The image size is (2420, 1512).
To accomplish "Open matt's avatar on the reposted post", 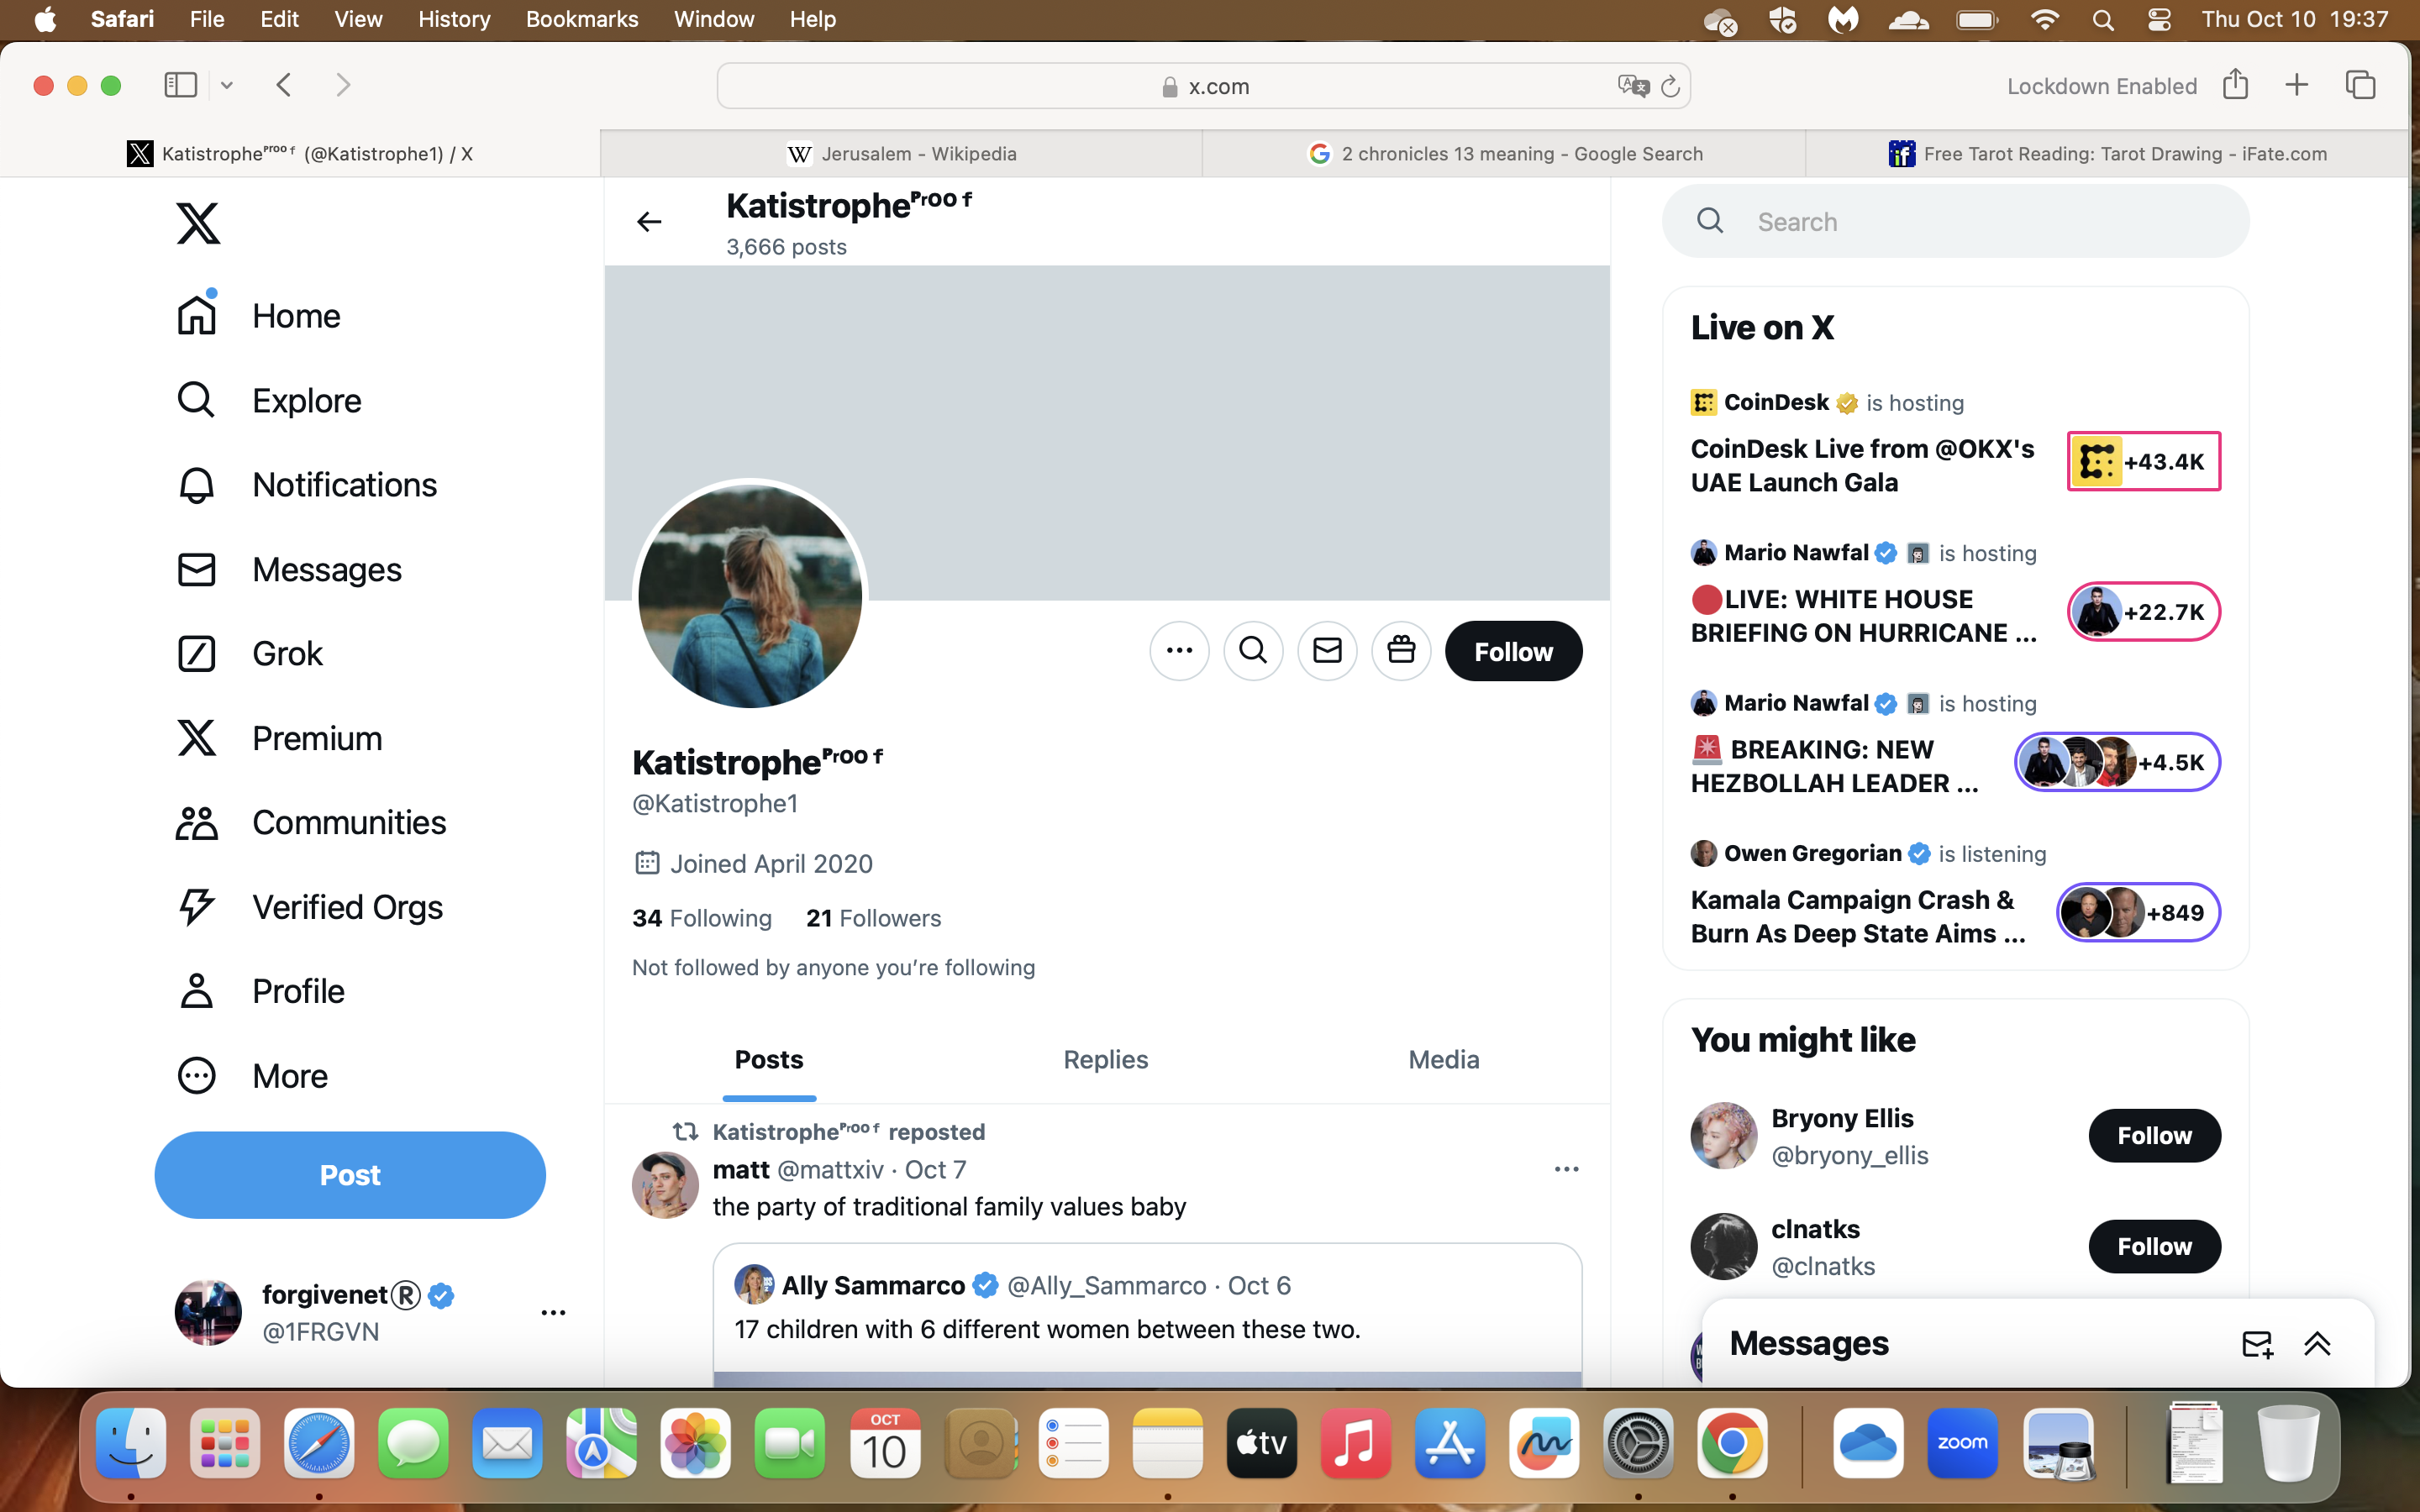I will 665,1186.
